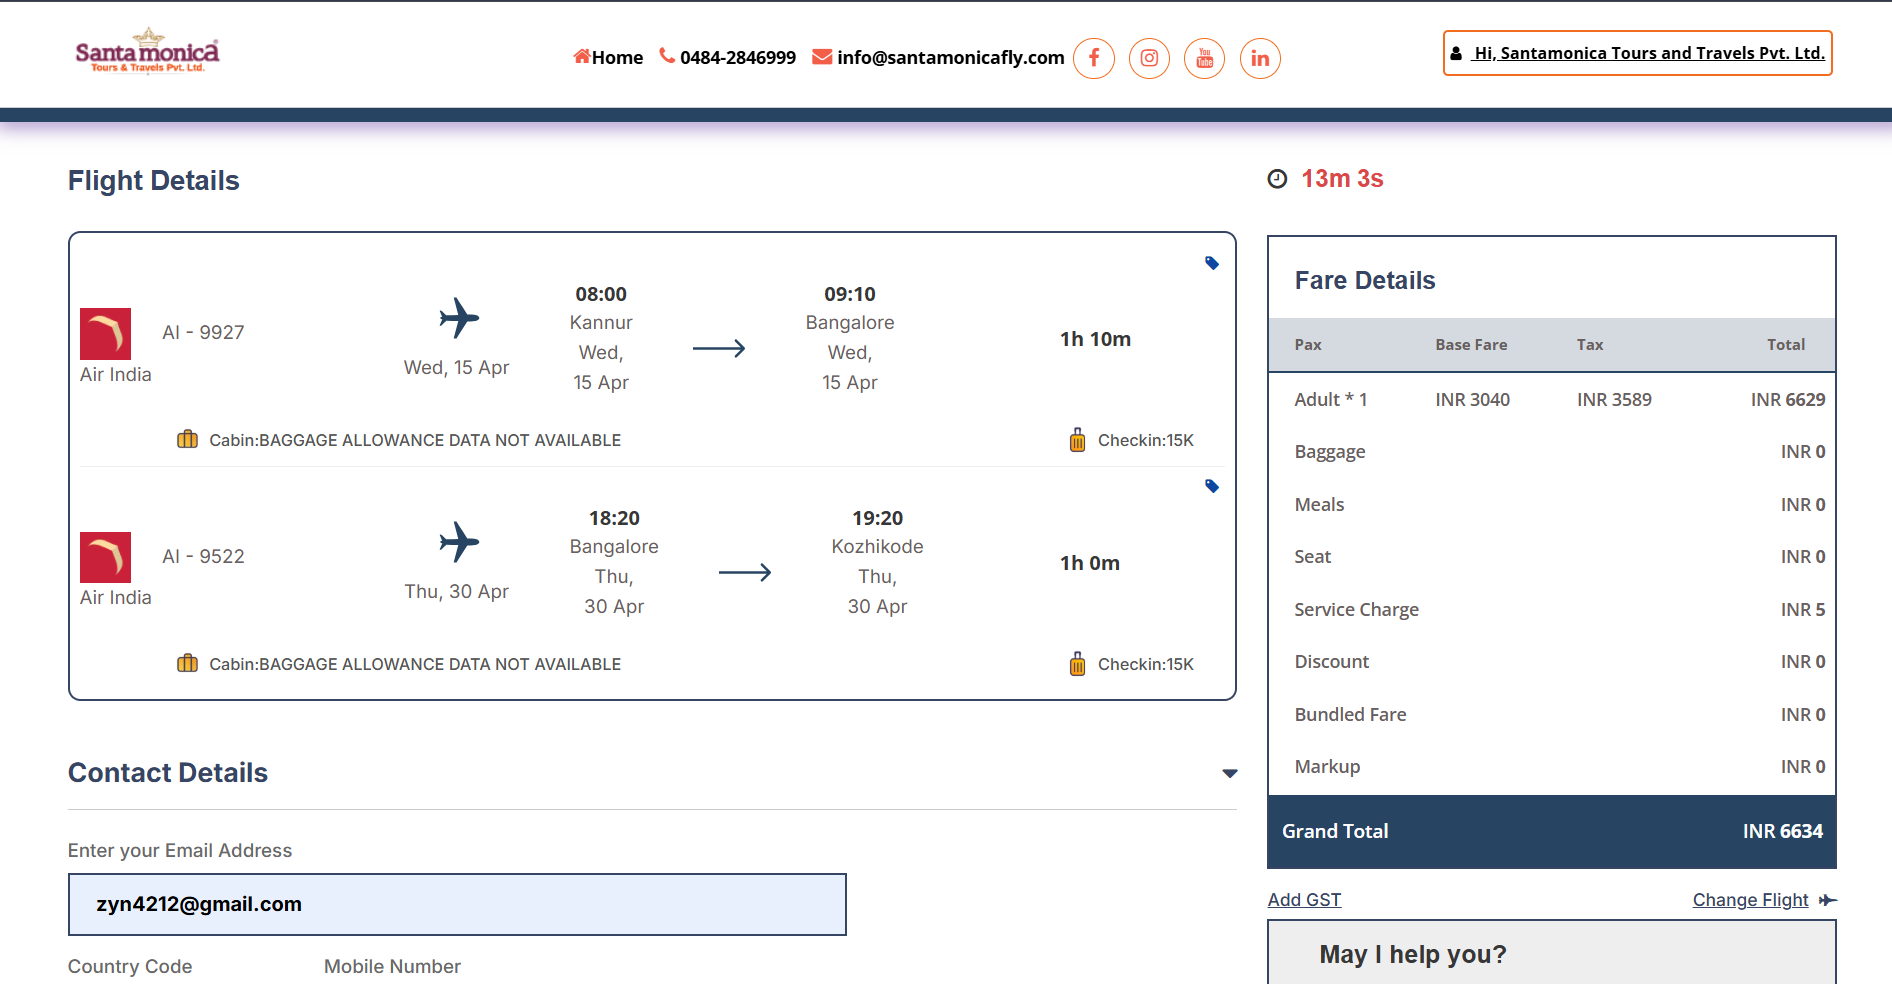The height and width of the screenshot is (984, 1892).
Task: Click the plane icon beside Change Flight
Action: (x=1828, y=900)
